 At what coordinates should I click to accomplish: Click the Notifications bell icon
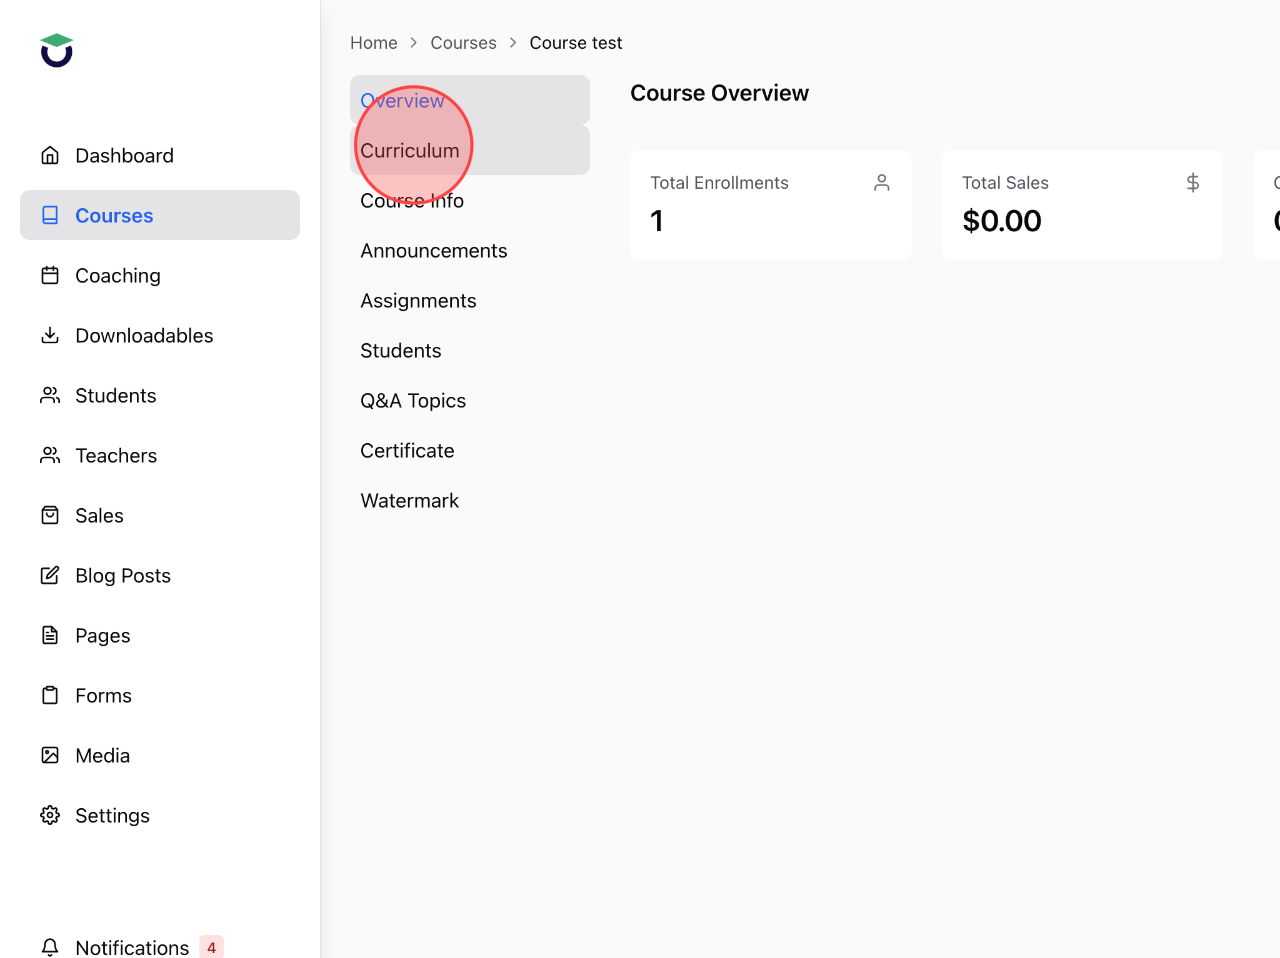tap(50, 947)
